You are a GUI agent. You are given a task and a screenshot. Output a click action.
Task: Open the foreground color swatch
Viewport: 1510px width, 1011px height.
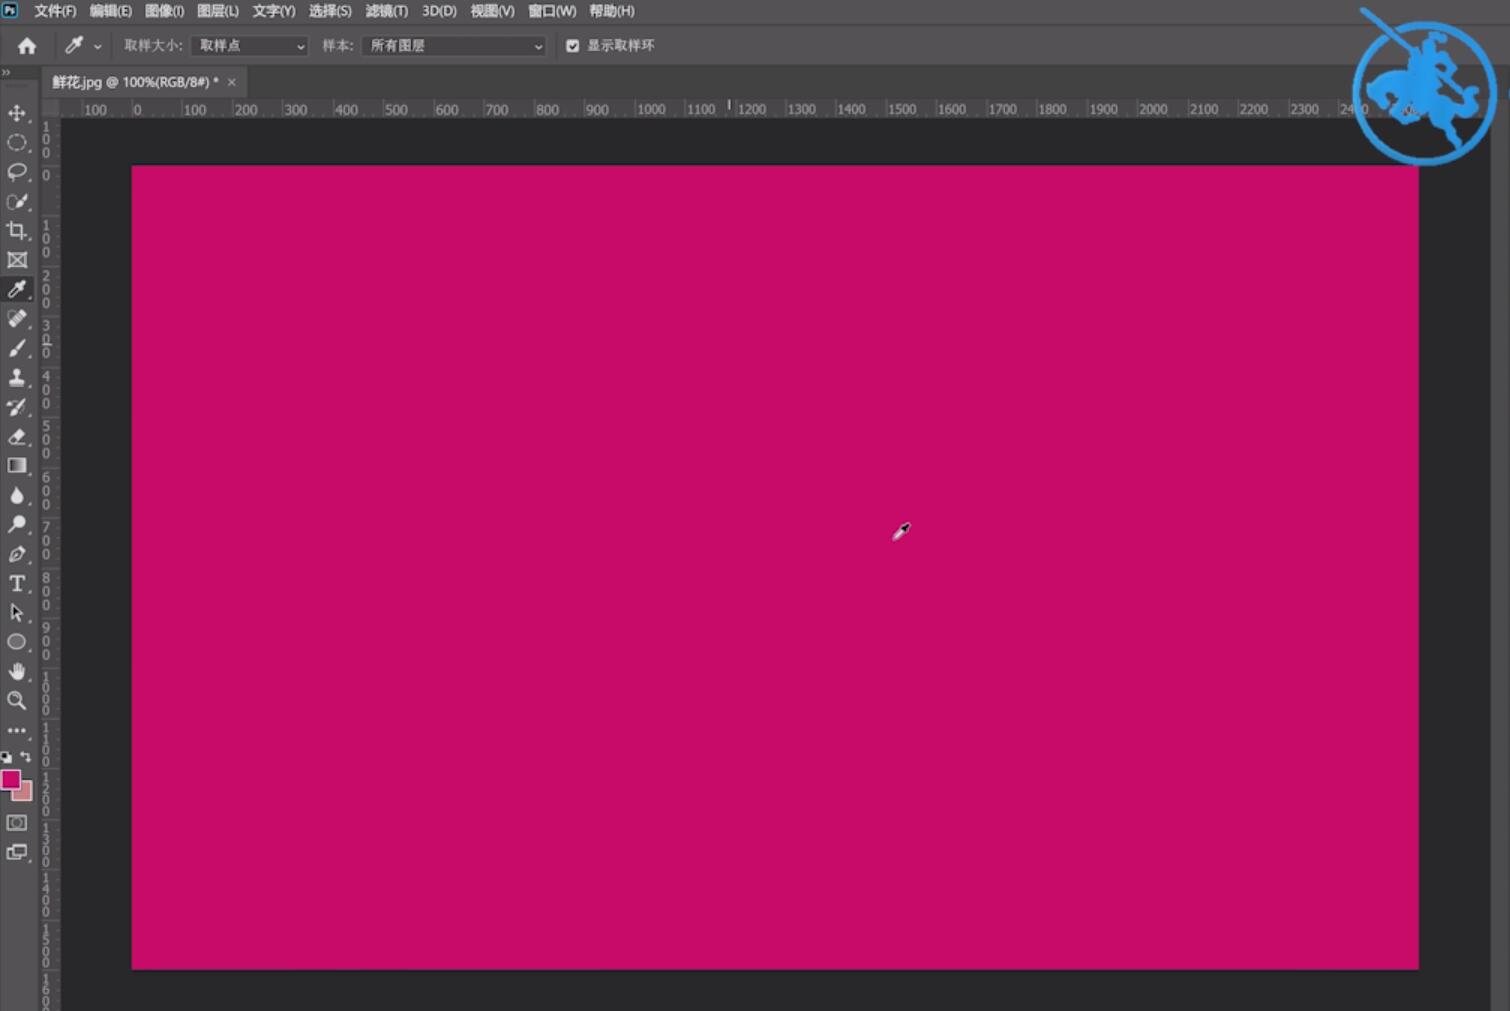click(11, 780)
